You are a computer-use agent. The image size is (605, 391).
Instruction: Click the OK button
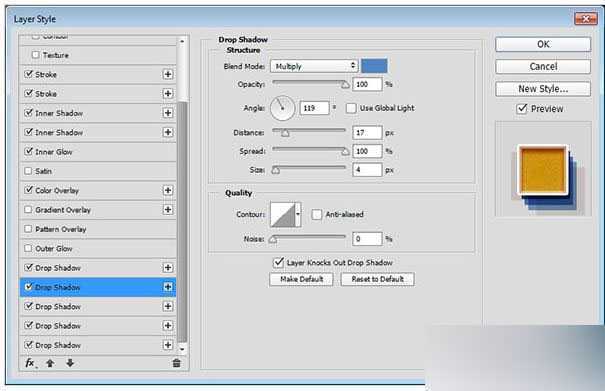(543, 44)
